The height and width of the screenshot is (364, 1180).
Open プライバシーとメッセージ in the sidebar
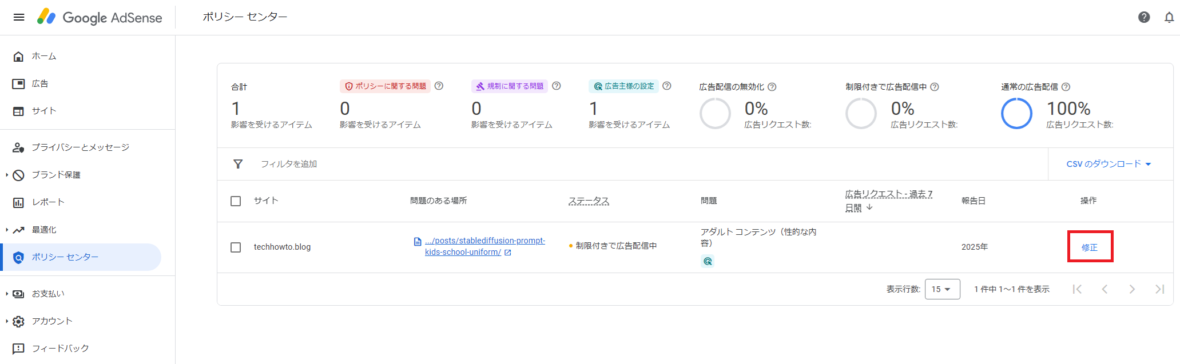coord(81,147)
